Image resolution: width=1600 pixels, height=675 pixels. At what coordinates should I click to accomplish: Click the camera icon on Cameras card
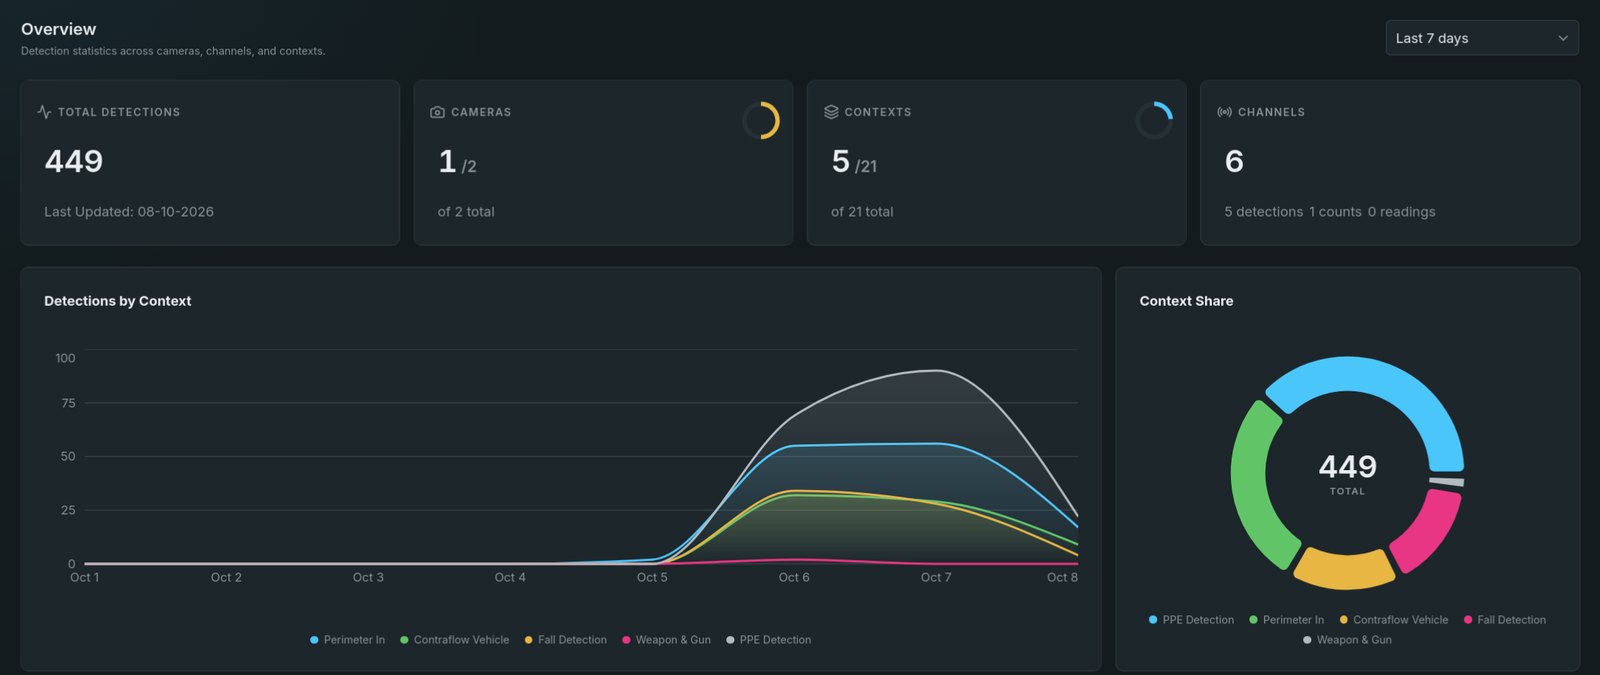(x=437, y=112)
